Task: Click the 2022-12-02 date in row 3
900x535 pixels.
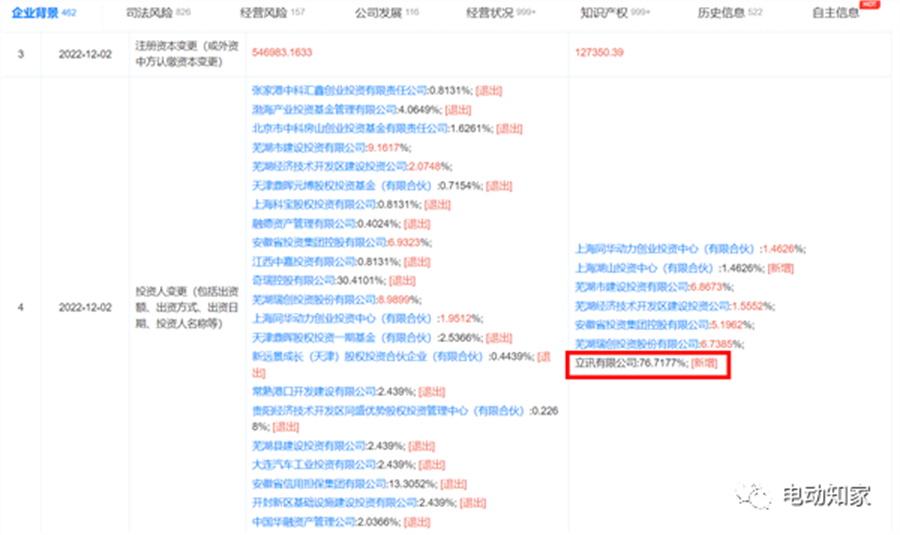Action: (x=85, y=54)
